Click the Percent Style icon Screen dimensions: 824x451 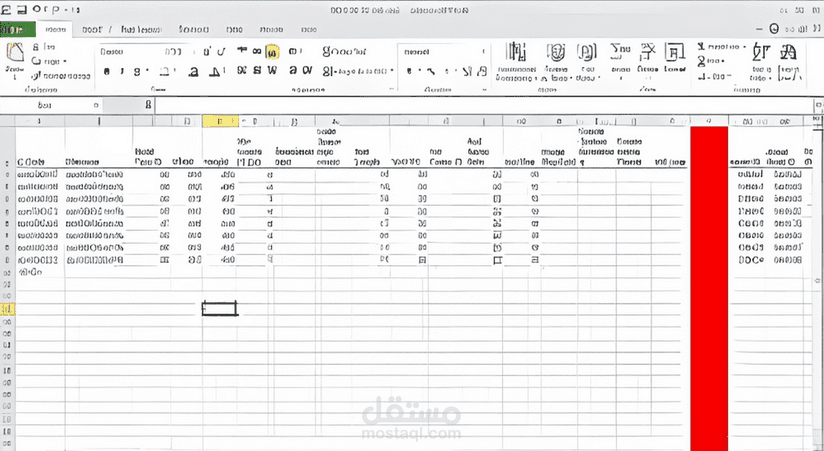tap(431, 71)
